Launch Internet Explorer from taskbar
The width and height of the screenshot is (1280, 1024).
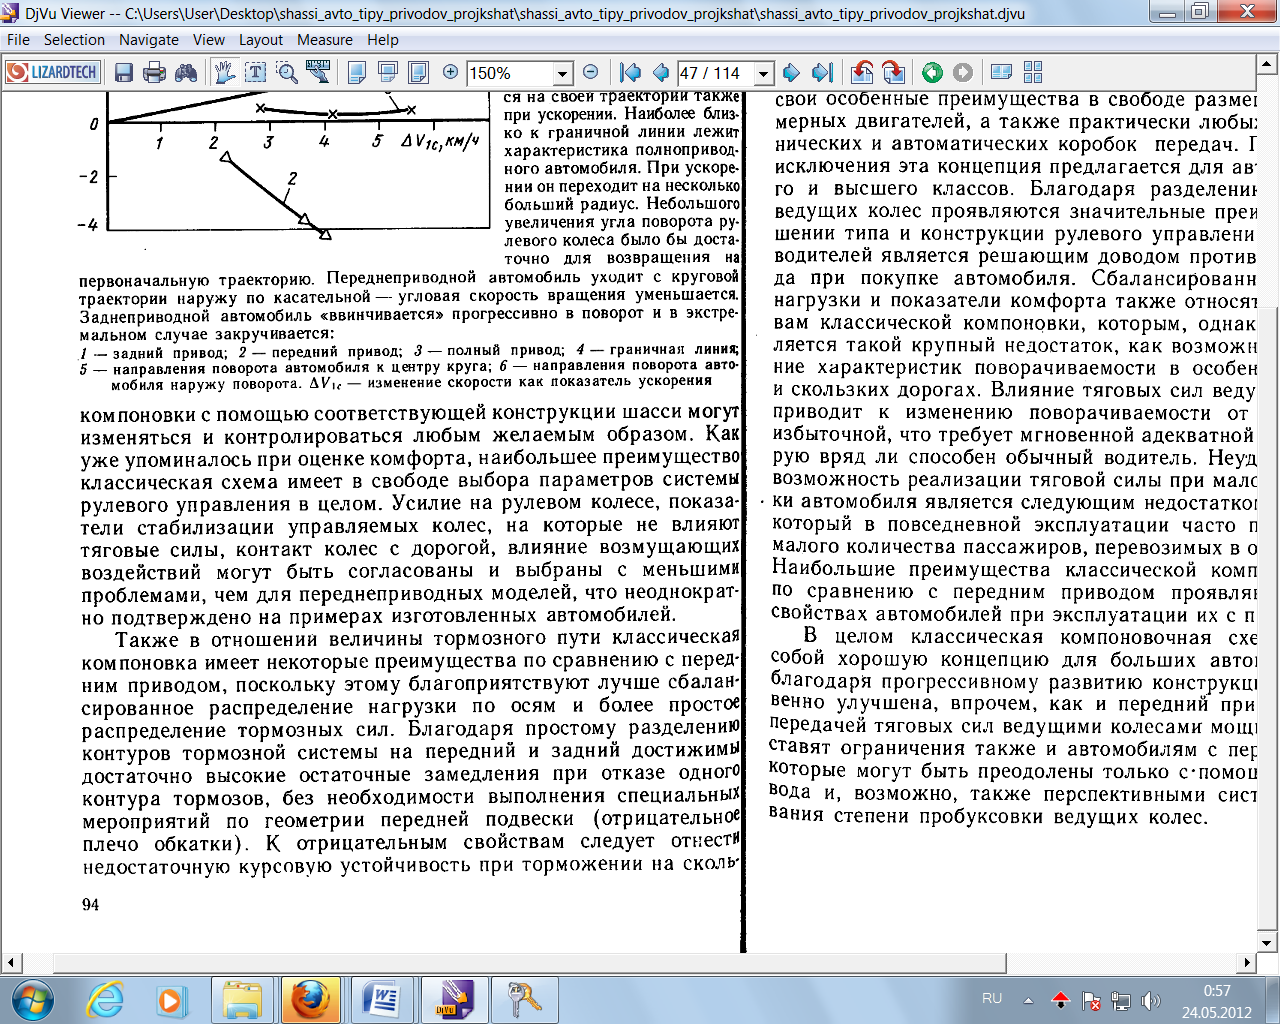pos(105,1000)
